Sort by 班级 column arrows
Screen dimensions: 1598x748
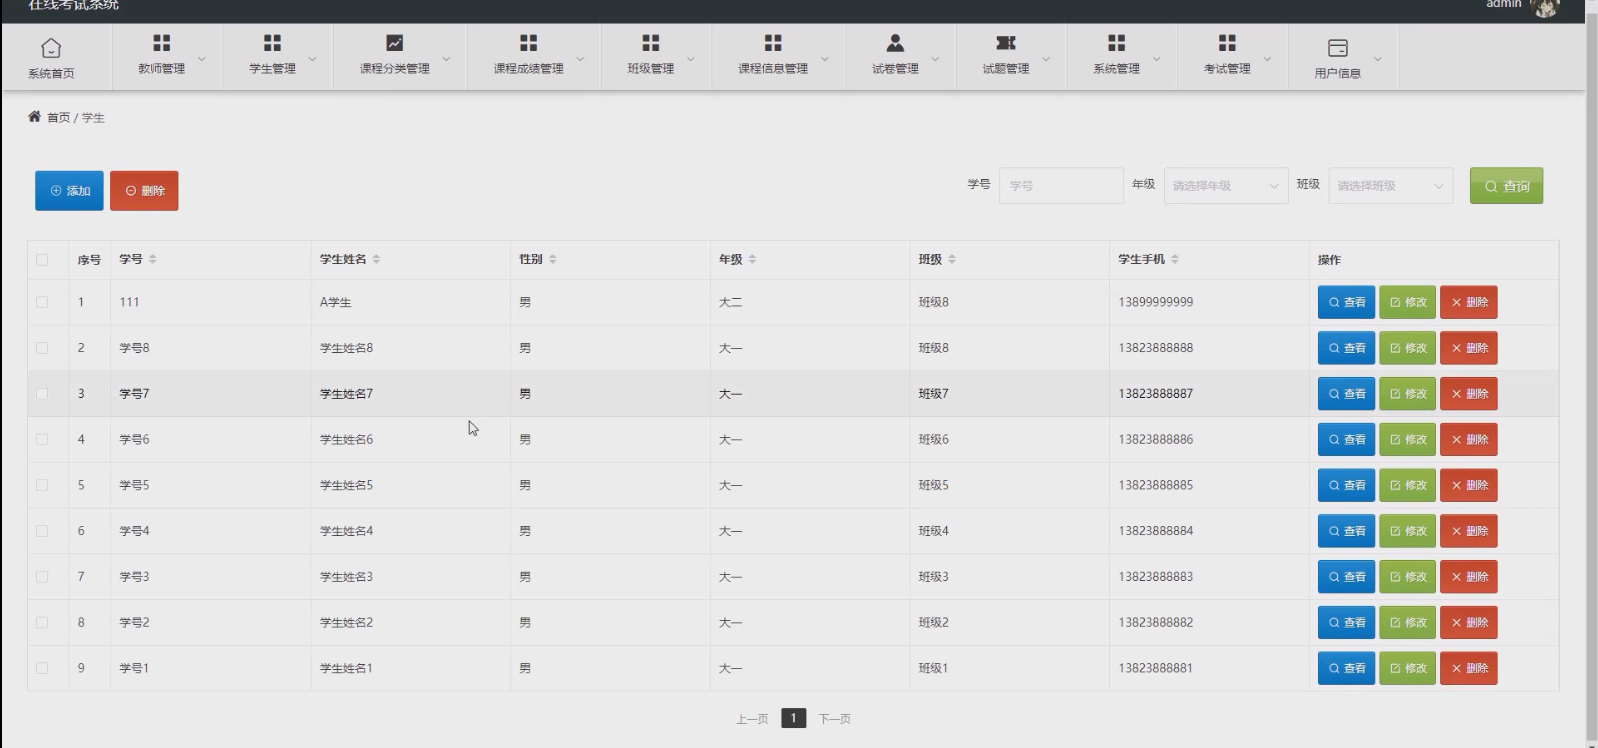tap(952, 259)
